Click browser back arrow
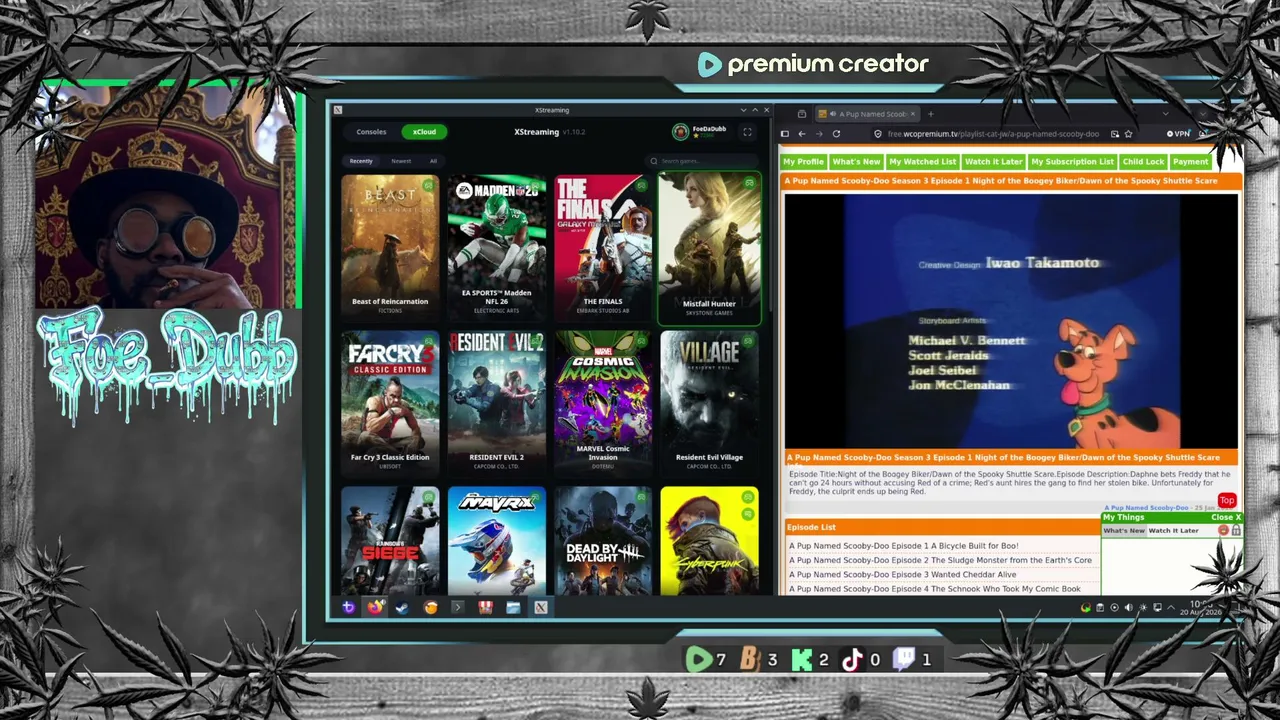Viewport: 1280px width, 720px height. point(801,134)
